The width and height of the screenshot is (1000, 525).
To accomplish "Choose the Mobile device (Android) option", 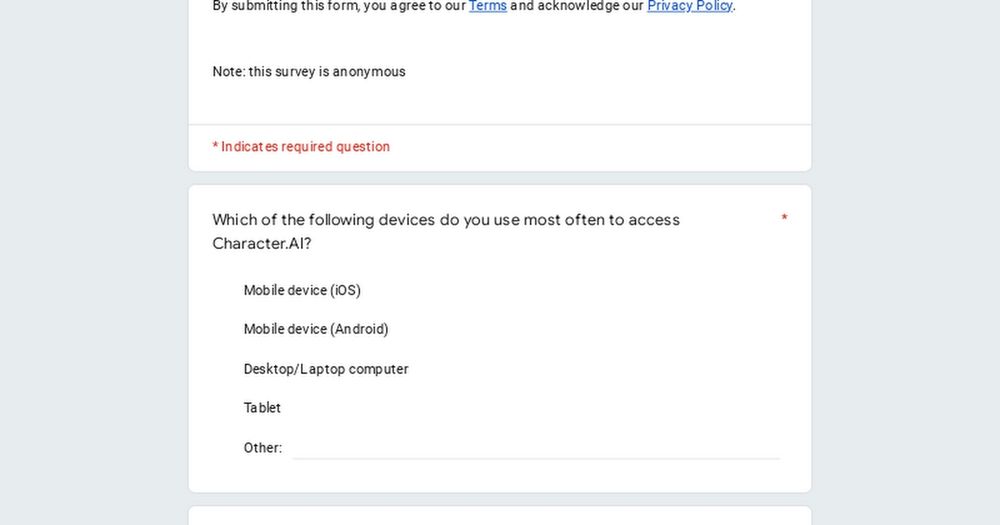I will pos(316,329).
